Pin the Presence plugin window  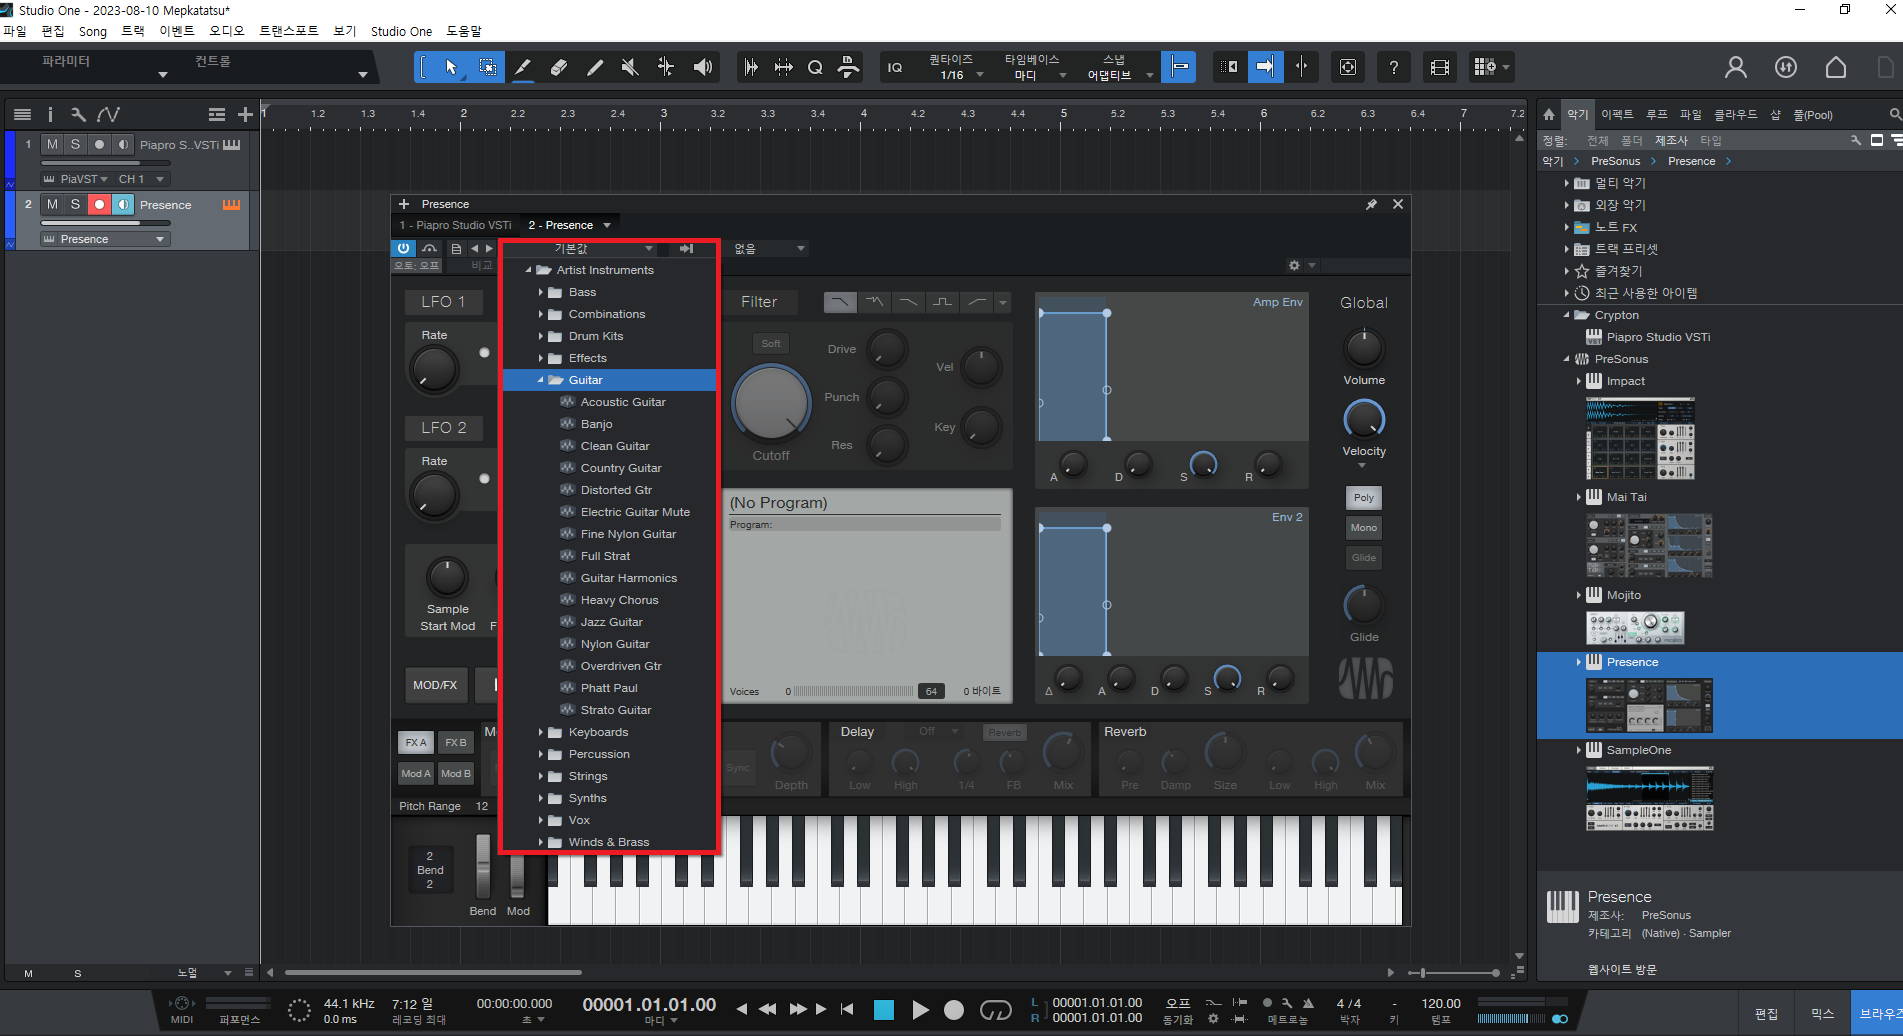click(x=1371, y=204)
